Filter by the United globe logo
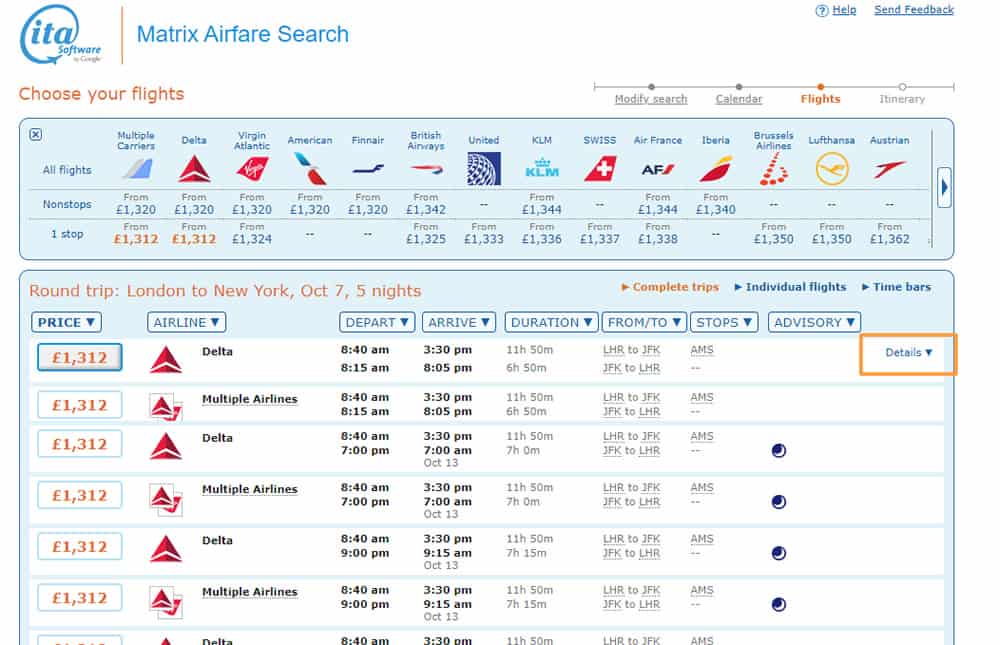The width and height of the screenshot is (1000, 645). point(484,169)
